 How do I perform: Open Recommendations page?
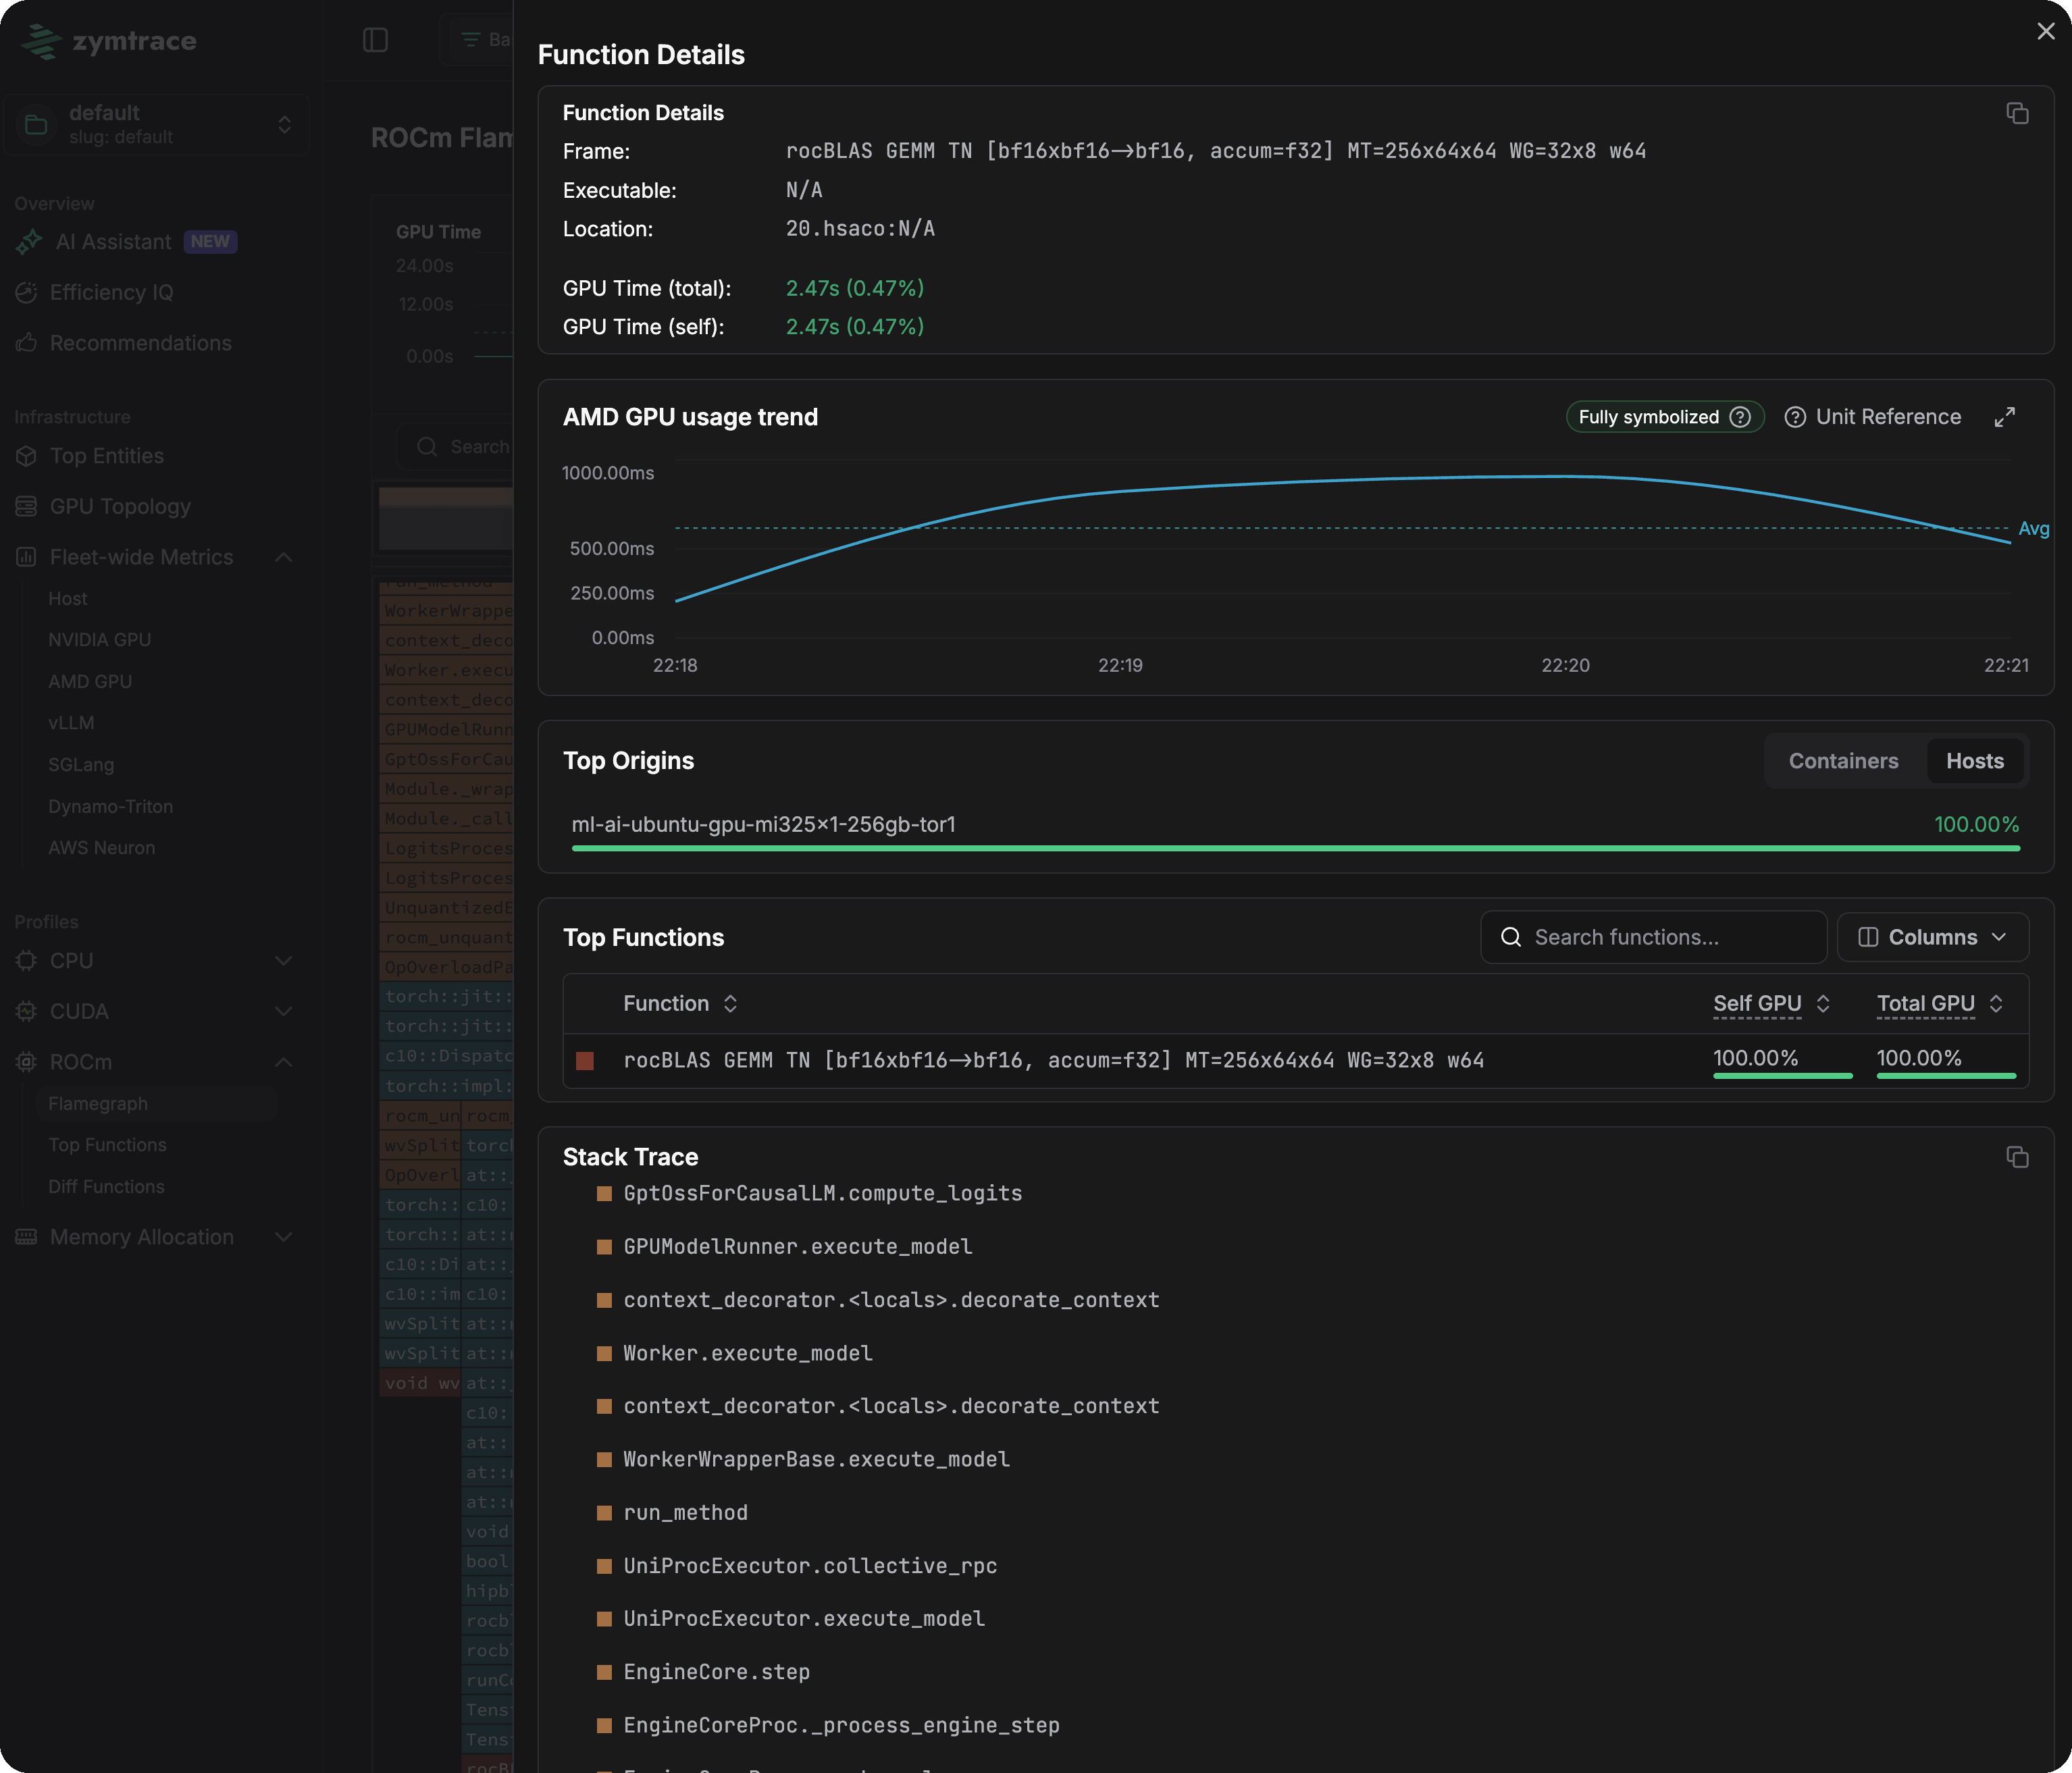tap(140, 343)
